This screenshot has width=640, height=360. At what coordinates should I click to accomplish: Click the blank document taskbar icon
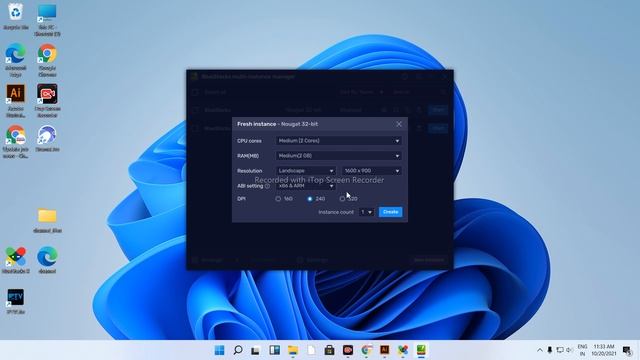coord(311,350)
